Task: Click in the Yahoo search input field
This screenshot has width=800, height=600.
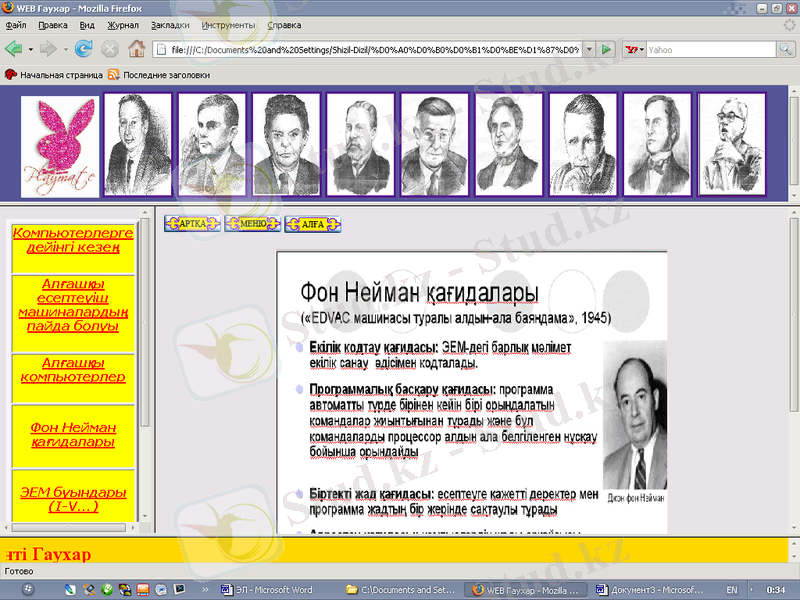Action: 710,48
